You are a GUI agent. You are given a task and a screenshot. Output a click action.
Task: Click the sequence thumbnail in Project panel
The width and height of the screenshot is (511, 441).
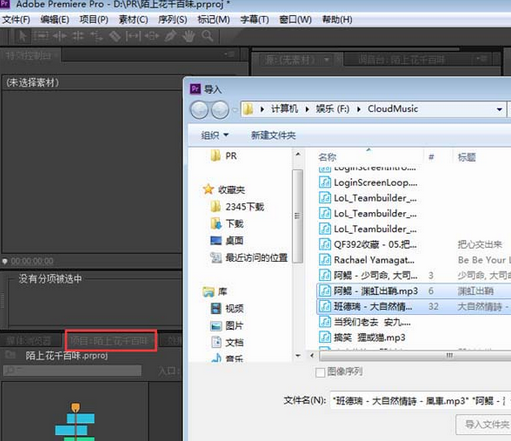coord(75,422)
